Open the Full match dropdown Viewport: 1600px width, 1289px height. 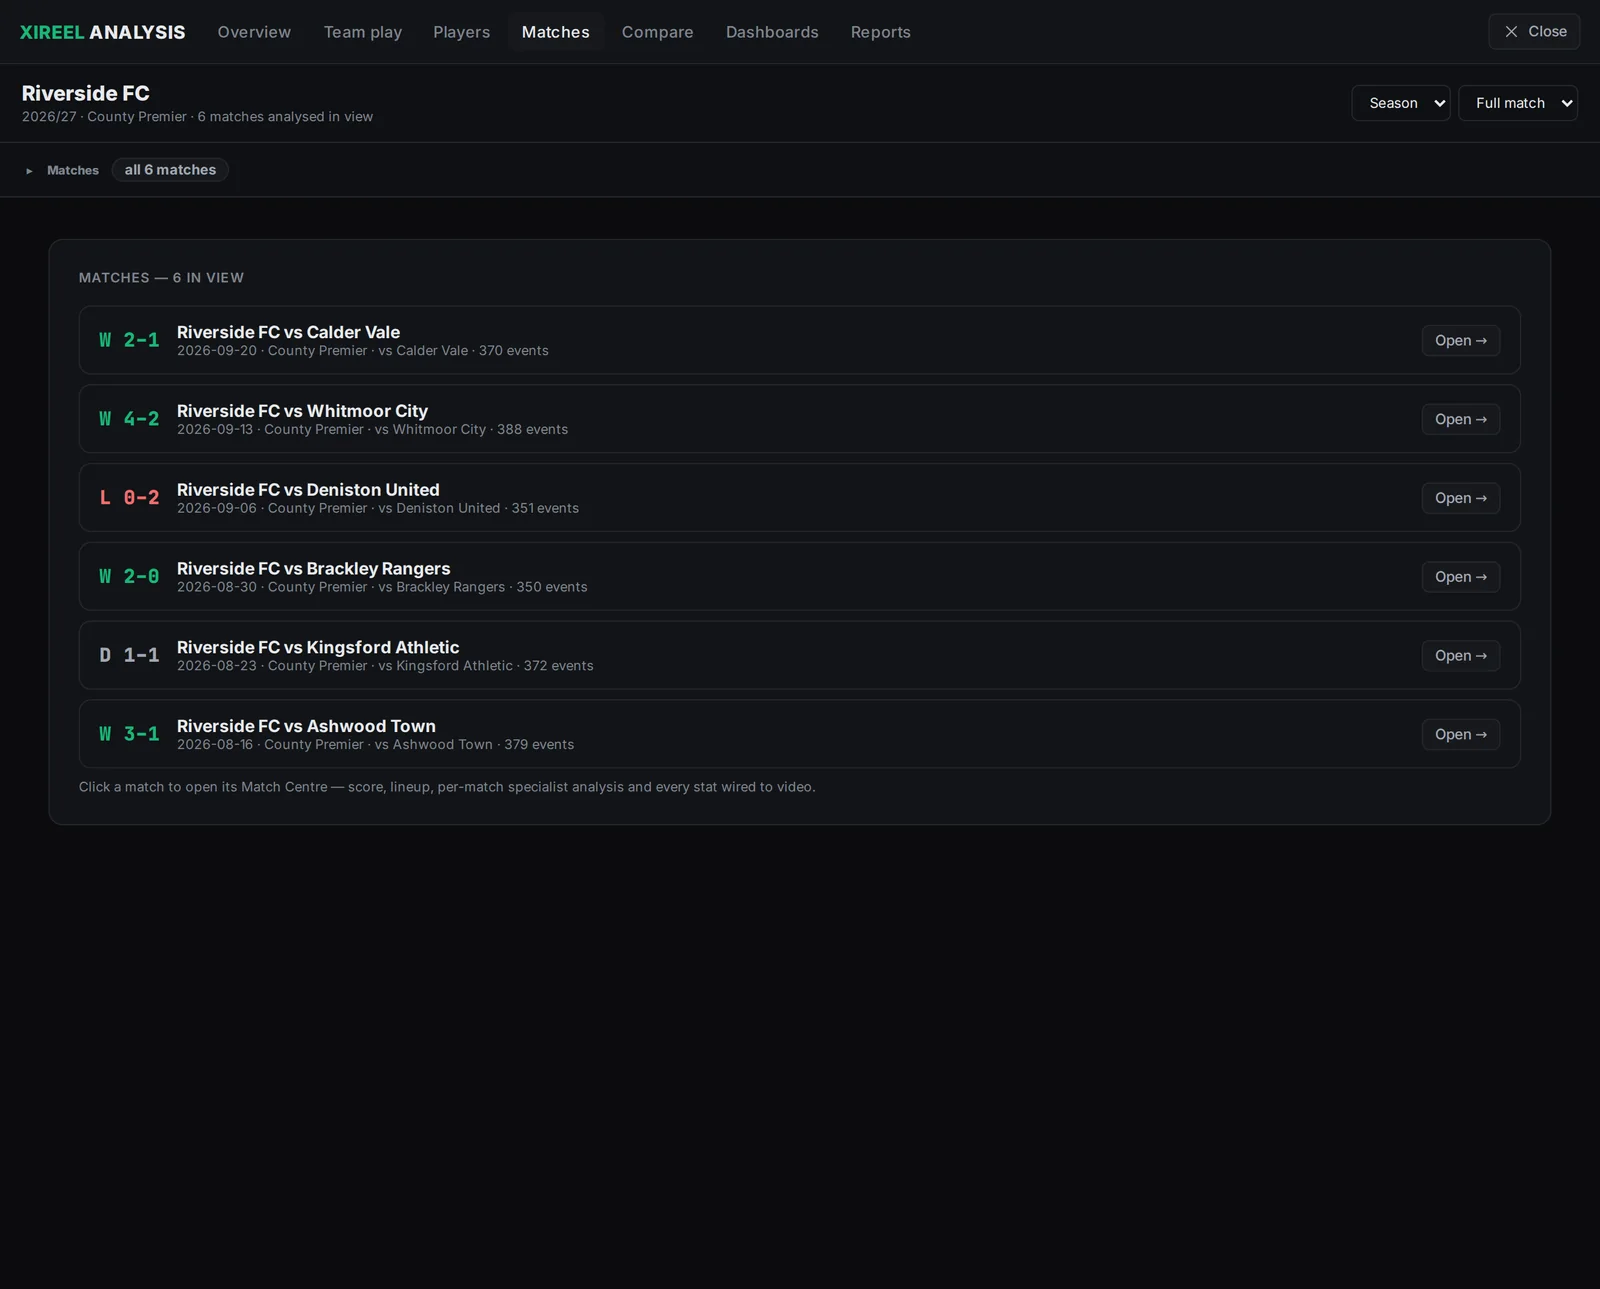pos(1518,103)
